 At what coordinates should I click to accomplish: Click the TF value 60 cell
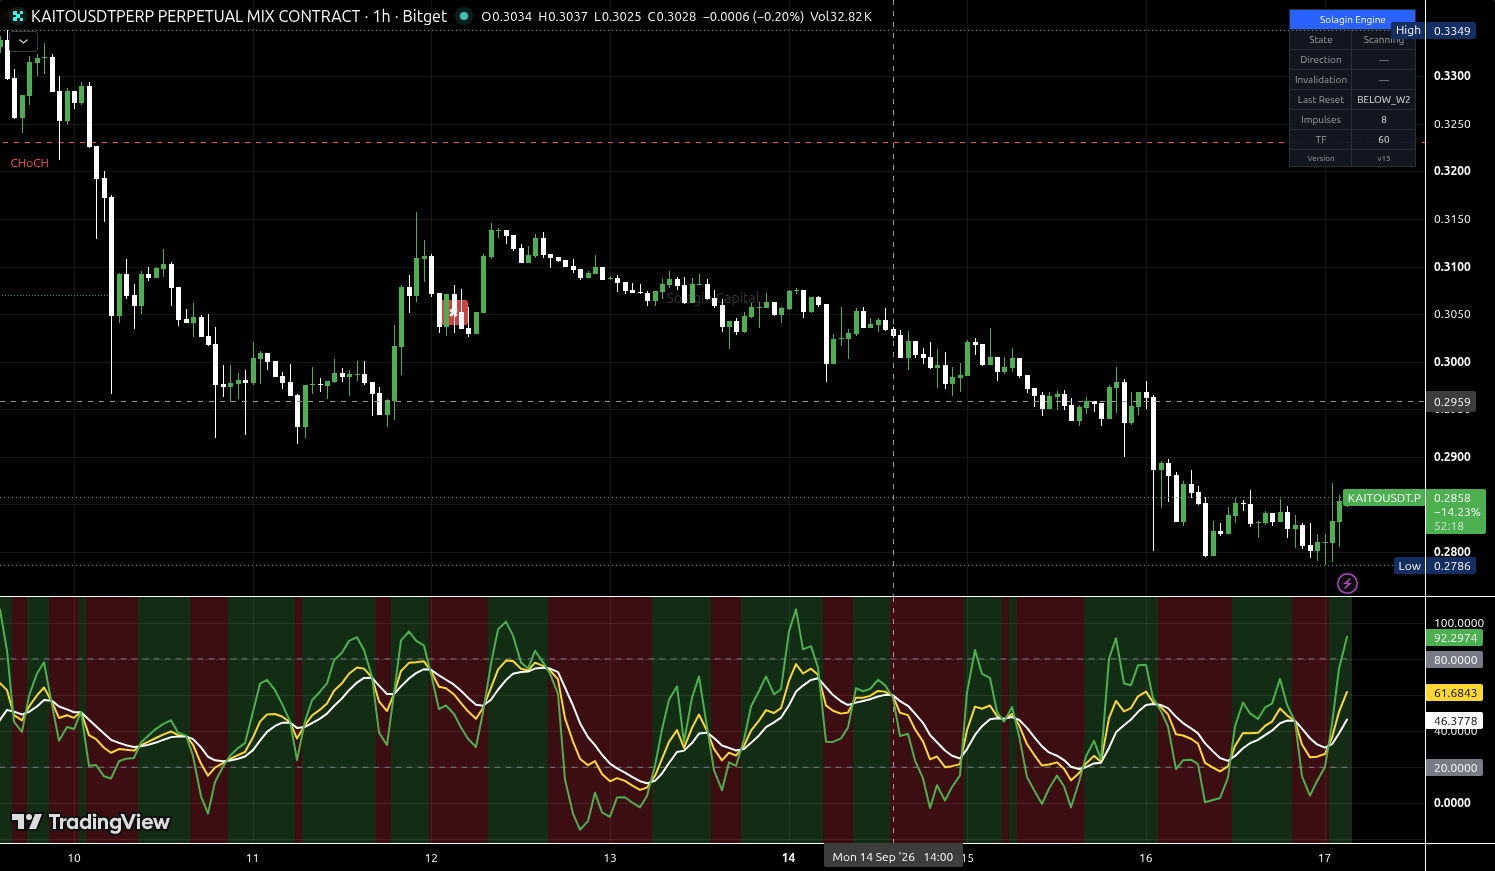tap(1384, 140)
